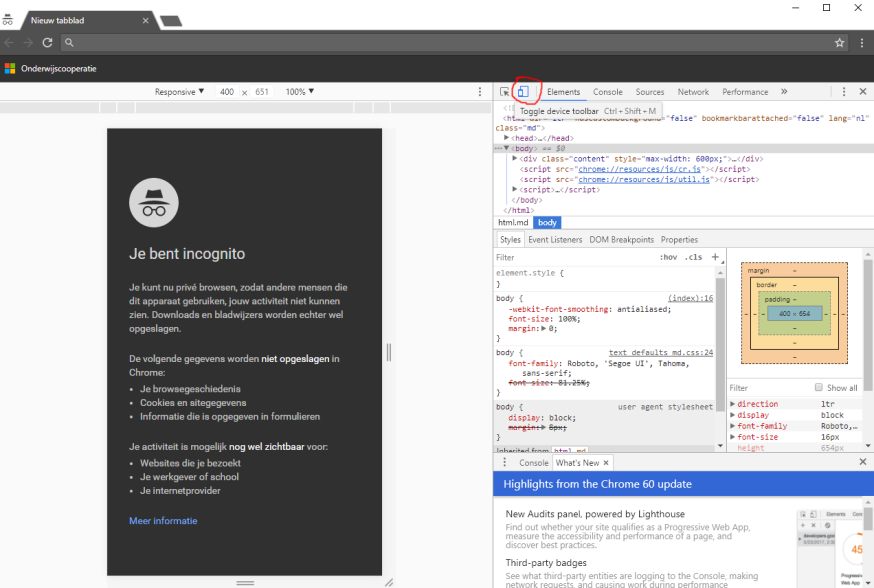Screen dimensions: 874x588
Task: Click the Meer informatie link
Action: (163, 521)
